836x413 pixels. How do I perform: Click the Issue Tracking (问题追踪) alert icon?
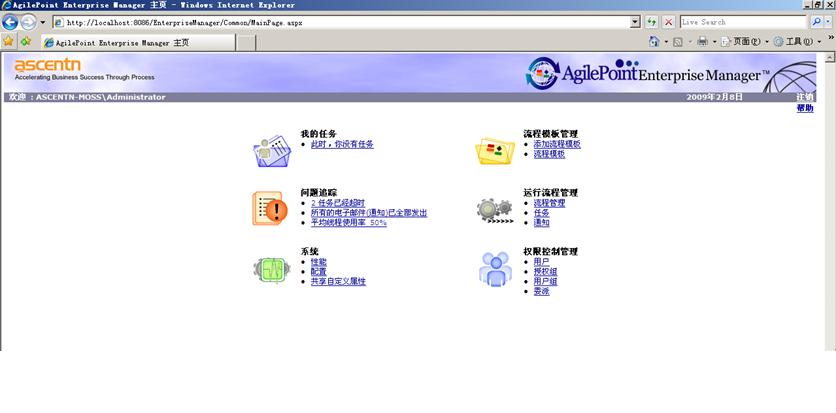270,208
